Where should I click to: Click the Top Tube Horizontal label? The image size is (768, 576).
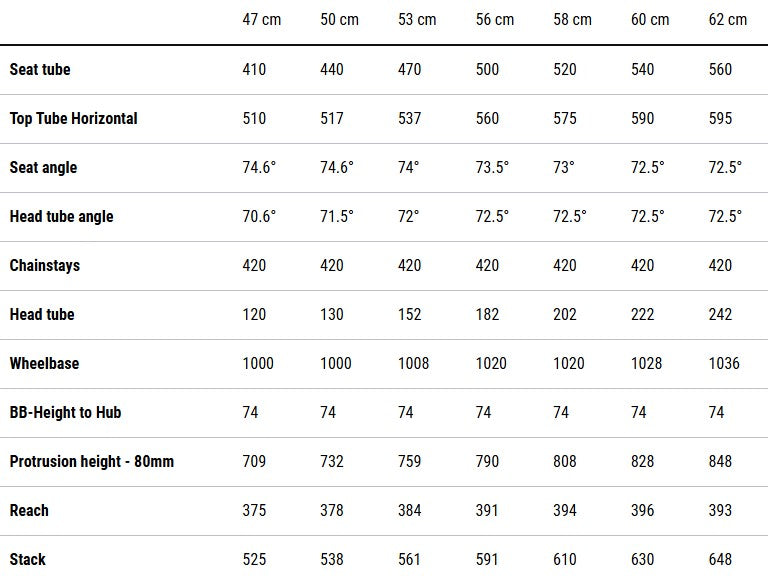73,118
